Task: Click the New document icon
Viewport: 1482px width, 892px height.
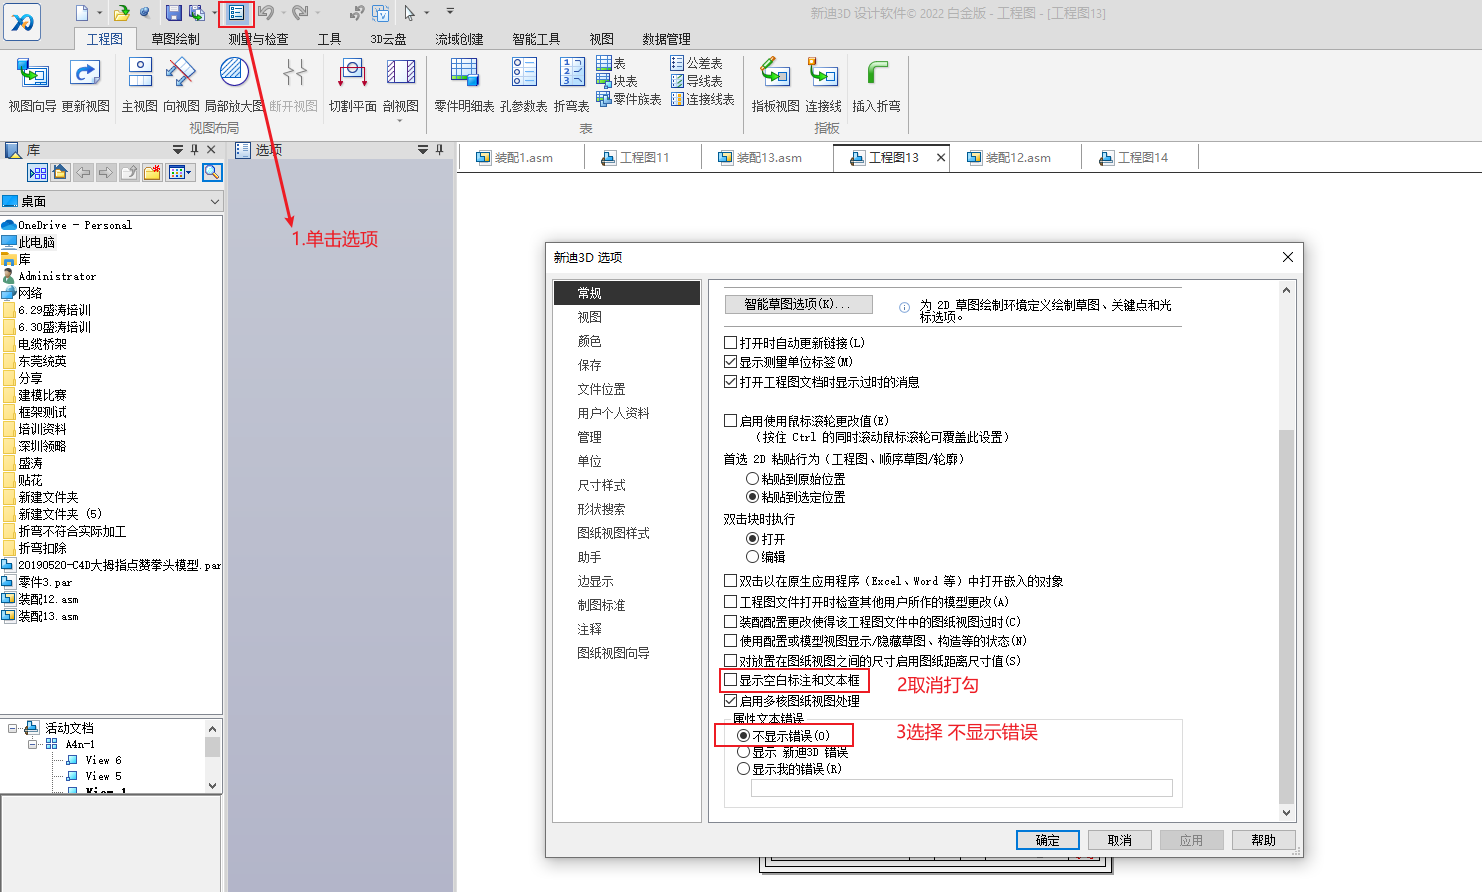Action: (82, 13)
